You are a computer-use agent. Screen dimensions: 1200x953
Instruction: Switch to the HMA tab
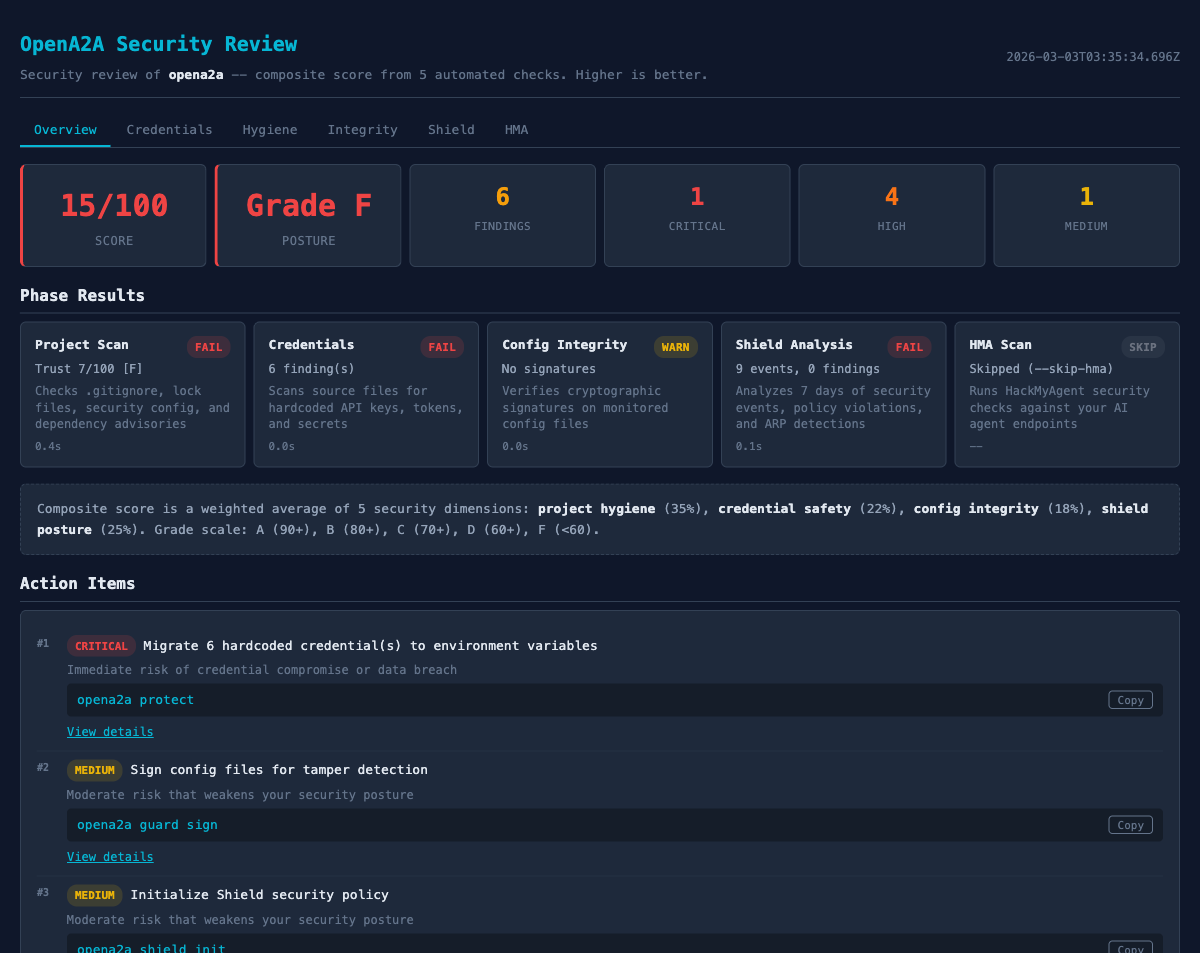pos(516,129)
